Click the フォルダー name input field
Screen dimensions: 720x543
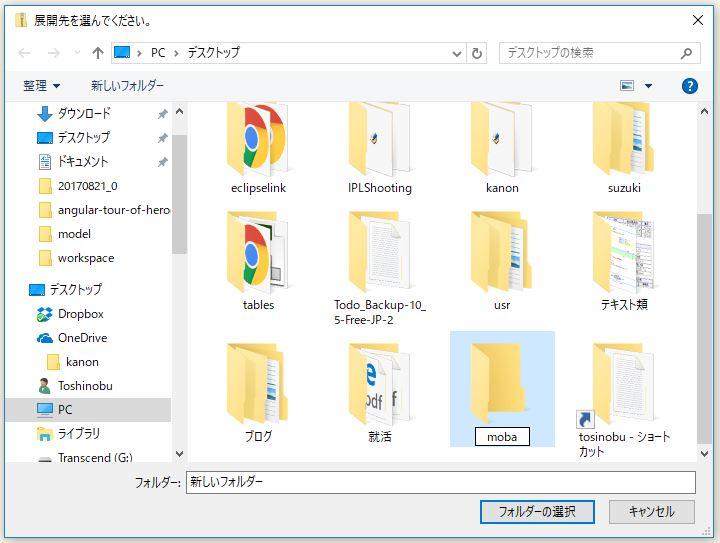pos(440,482)
